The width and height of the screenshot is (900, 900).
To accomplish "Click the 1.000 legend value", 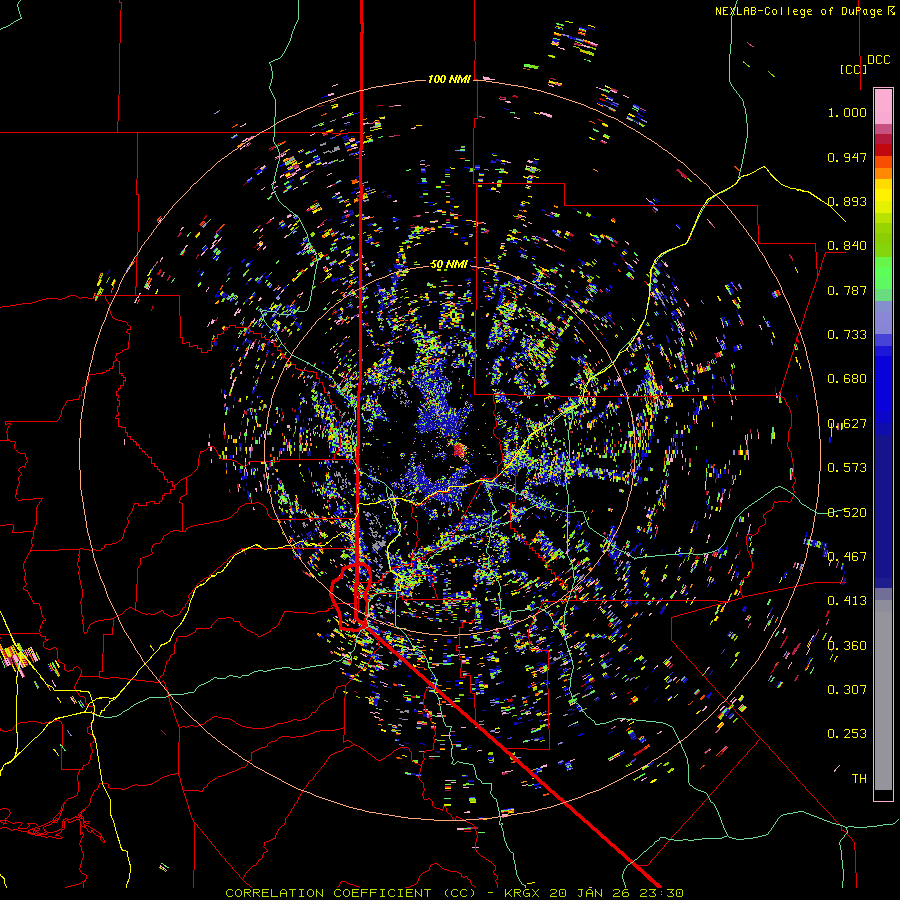I will [x=847, y=112].
